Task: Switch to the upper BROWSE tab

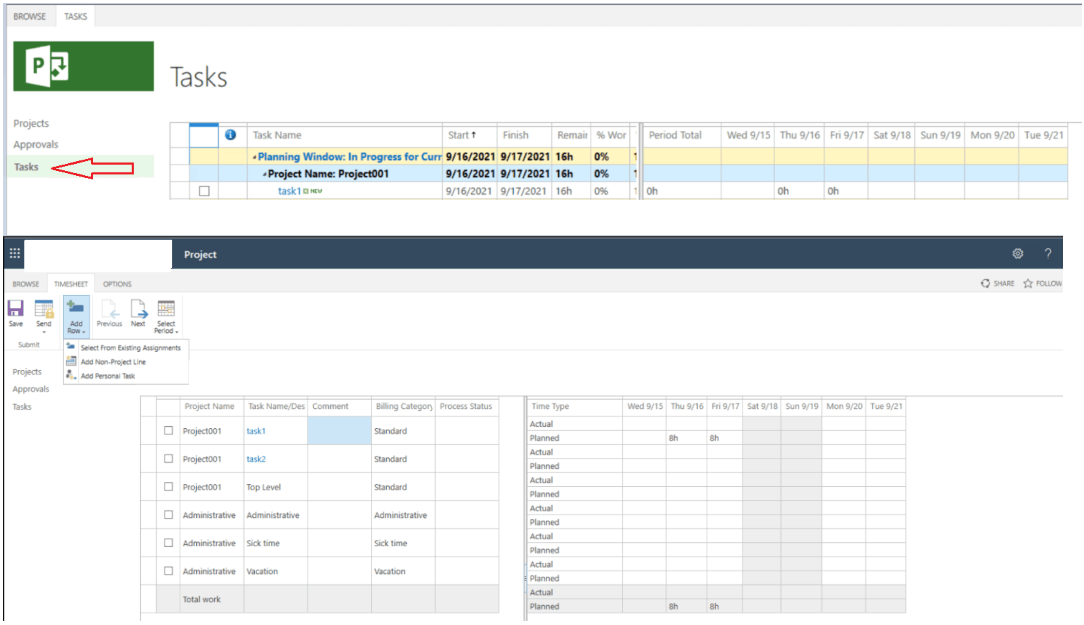Action: [30, 16]
